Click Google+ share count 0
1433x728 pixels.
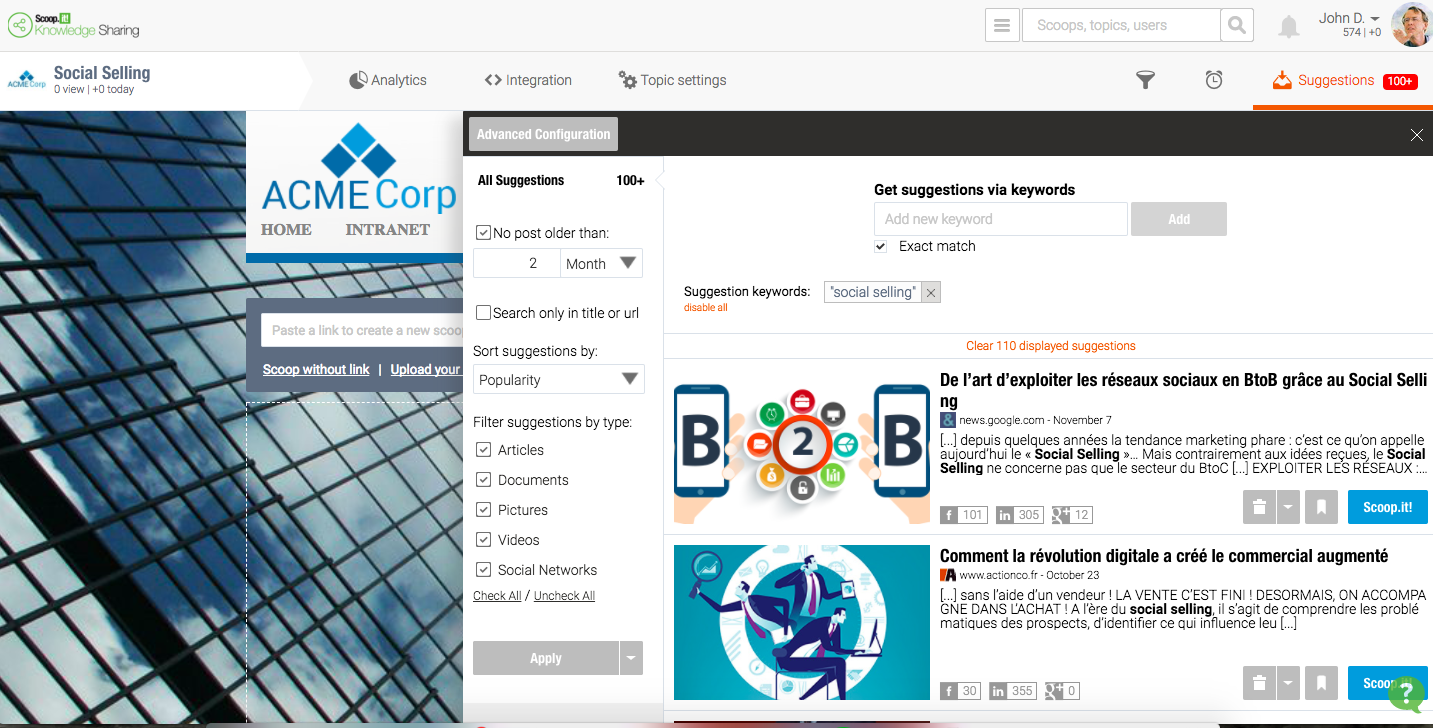coord(1062,691)
